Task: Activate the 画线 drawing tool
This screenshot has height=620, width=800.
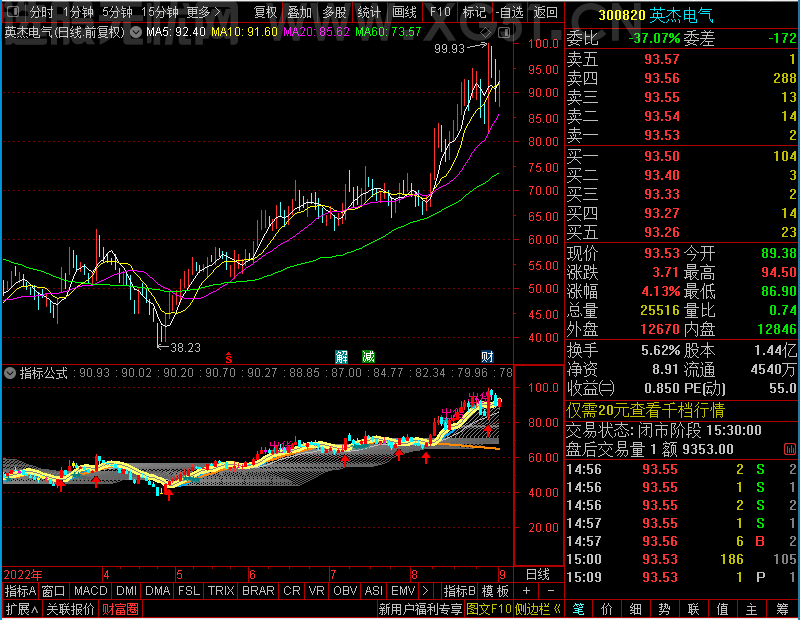Action: 405,12
